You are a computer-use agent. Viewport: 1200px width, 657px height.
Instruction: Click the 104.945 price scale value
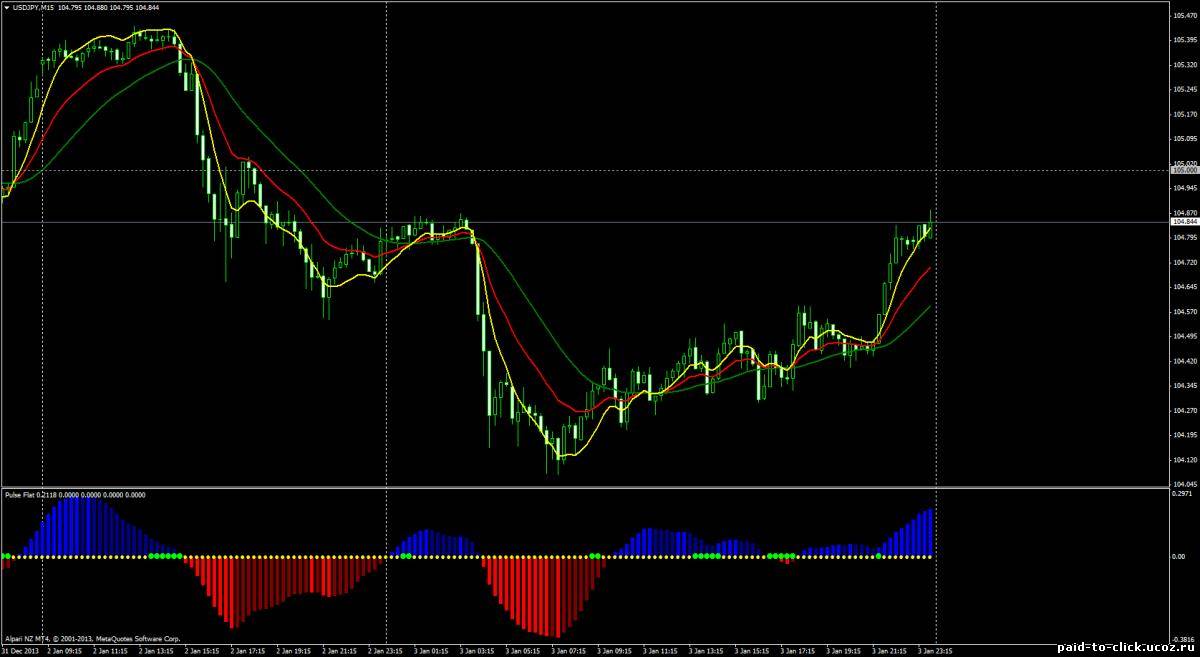1184,188
